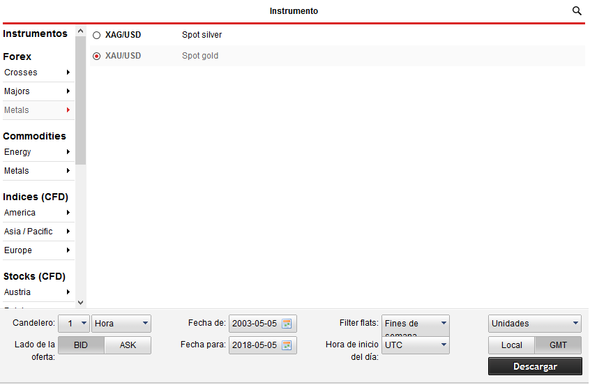The image size is (590, 385).
Task: Open Forex Metals category
Action: 37,110
